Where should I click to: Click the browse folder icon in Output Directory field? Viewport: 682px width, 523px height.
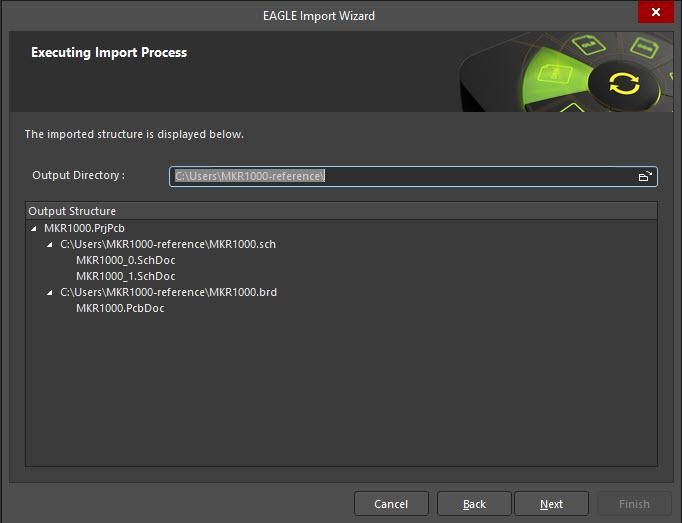[x=645, y=176]
